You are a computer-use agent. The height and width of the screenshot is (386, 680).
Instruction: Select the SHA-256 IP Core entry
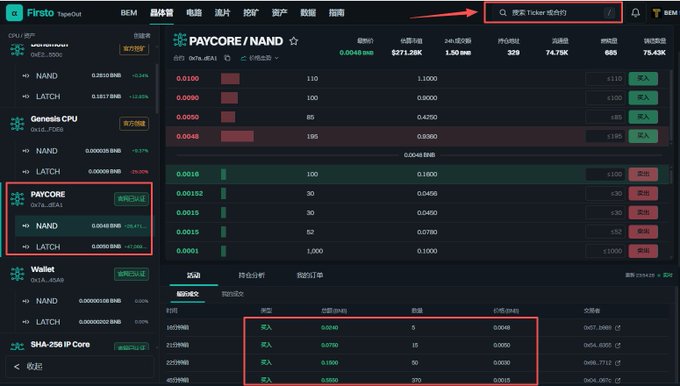[79, 345]
